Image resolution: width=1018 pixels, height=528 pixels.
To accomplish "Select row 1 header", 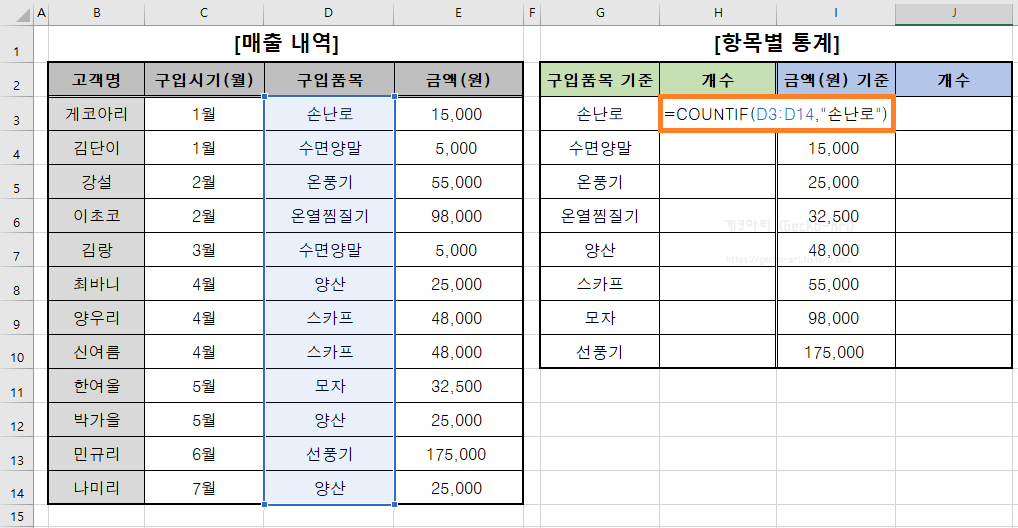I will point(16,44).
